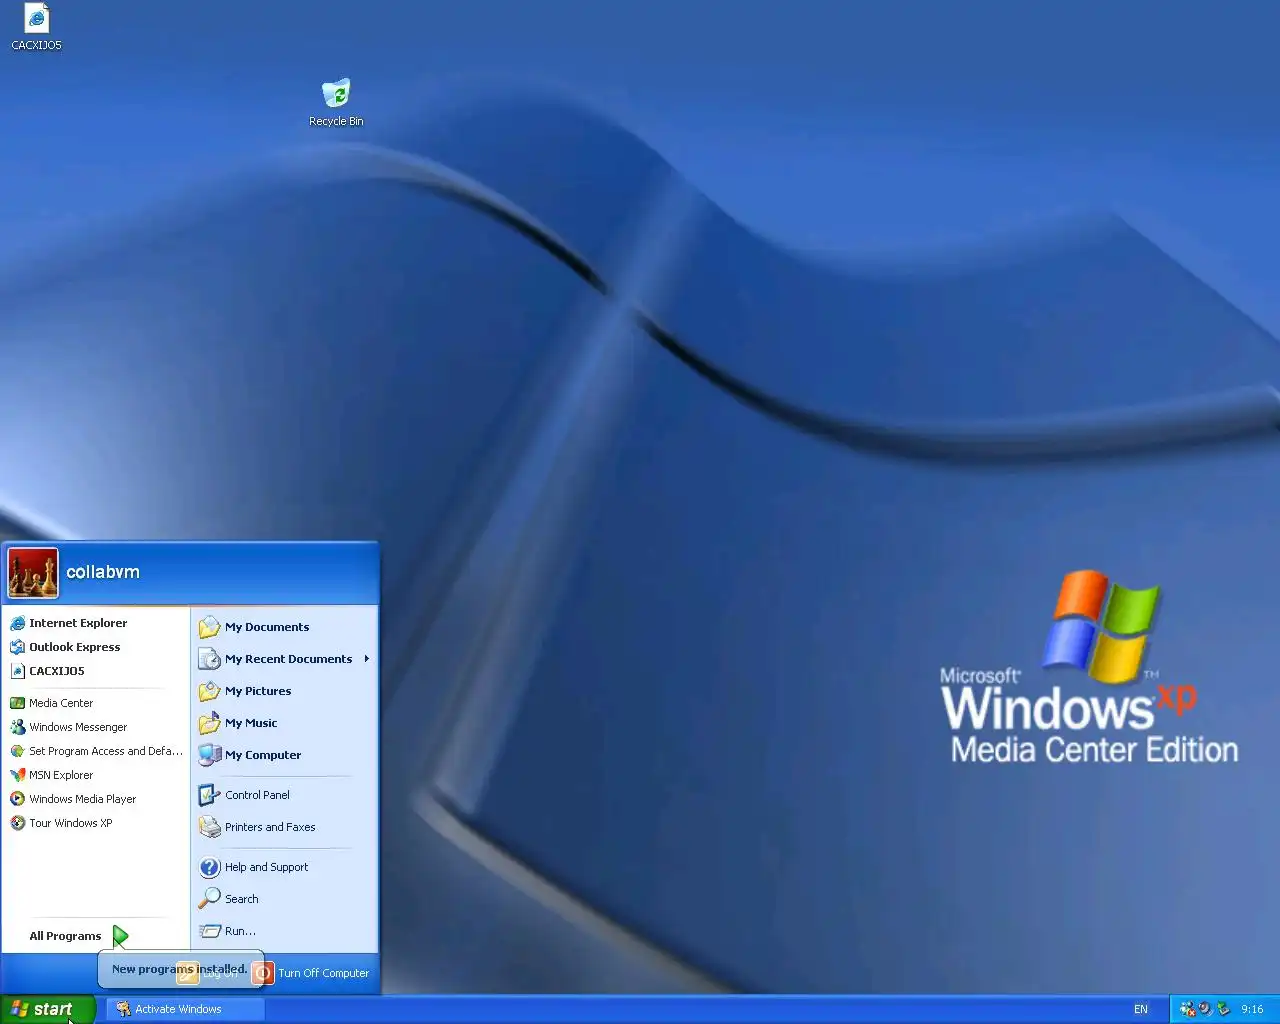Open the My Music folder
The height and width of the screenshot is (1024, 1280).
pyautogui.click(x=285, y=723)
